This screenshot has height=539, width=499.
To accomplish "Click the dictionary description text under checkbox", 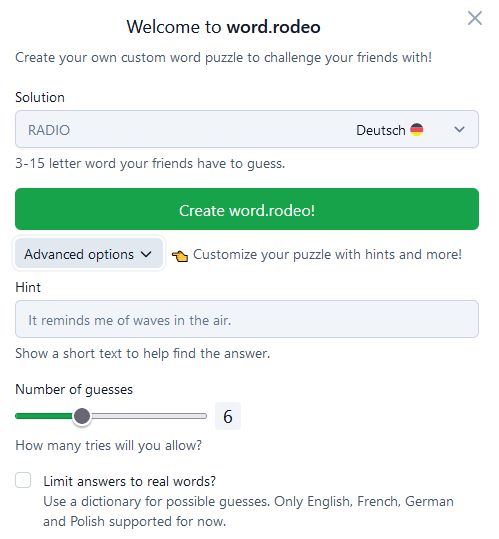I will 248,512.
